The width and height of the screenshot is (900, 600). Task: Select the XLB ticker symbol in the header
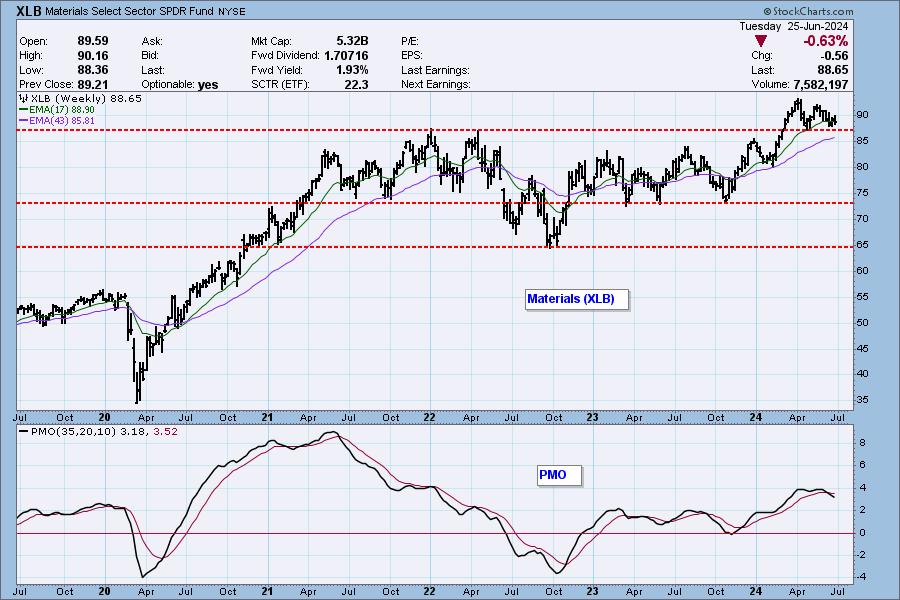click(28, 11)
